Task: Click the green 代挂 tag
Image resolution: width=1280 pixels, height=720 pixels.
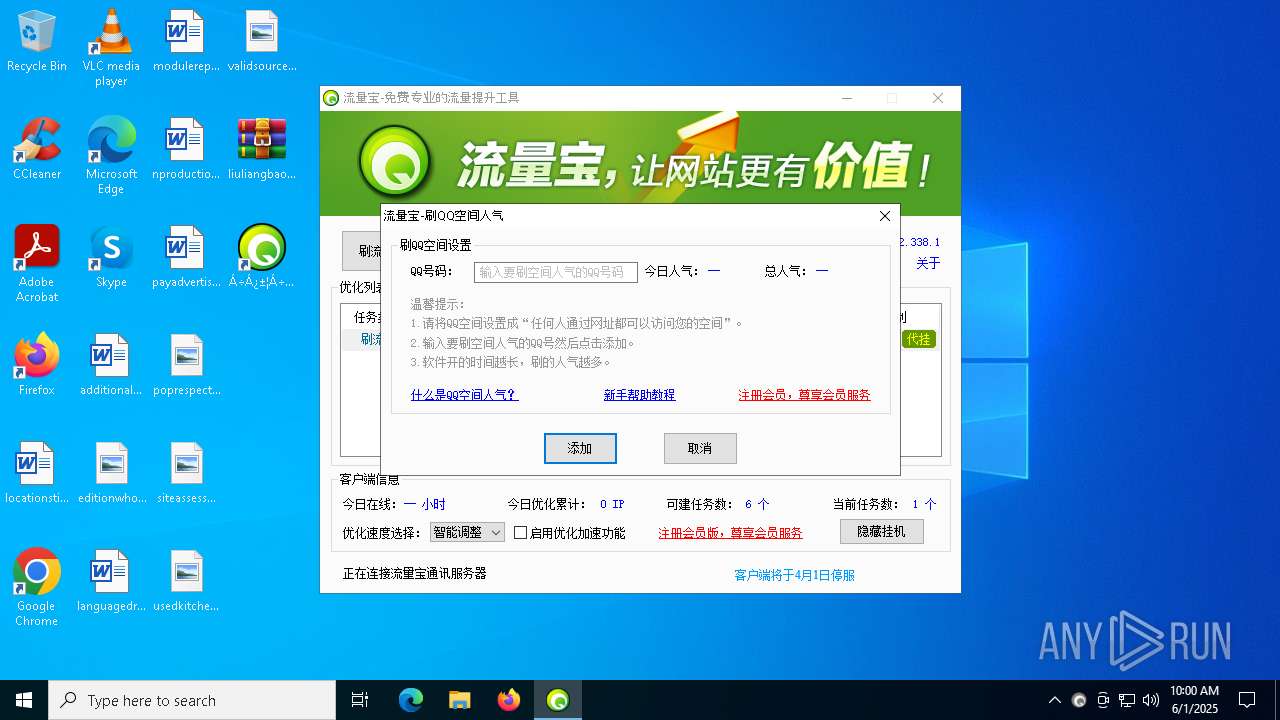Action: click(x=919, y=339)
